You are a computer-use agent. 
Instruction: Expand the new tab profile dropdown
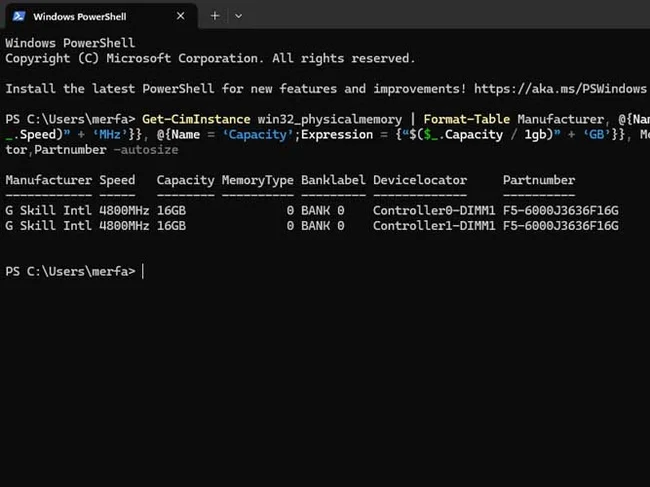tap(238, 16)
